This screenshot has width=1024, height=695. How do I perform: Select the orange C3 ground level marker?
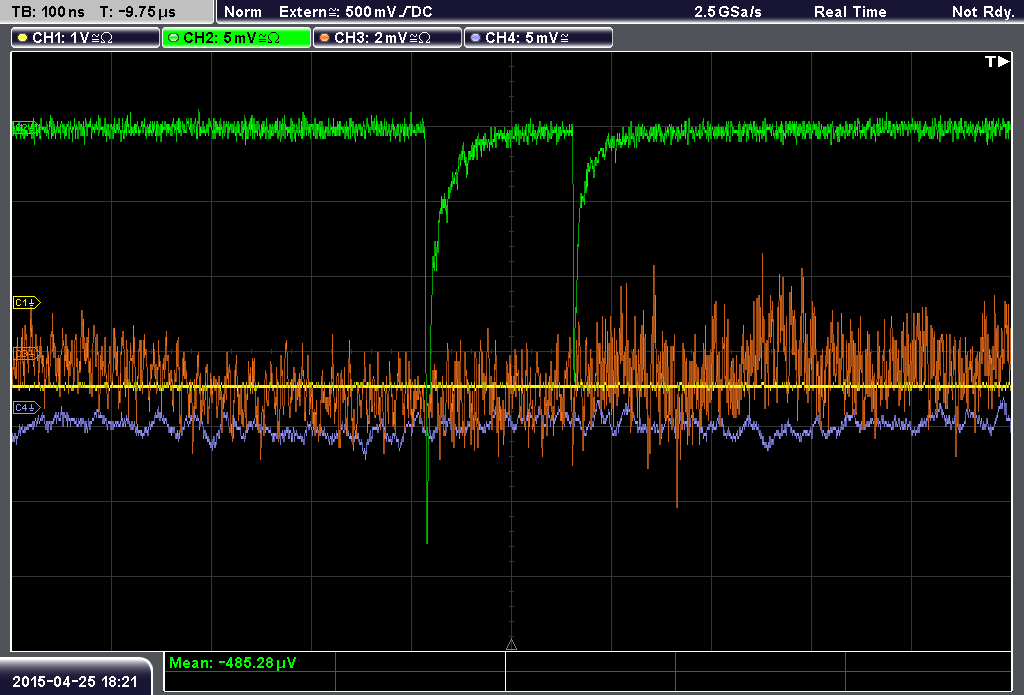click(x=25, y=353)
